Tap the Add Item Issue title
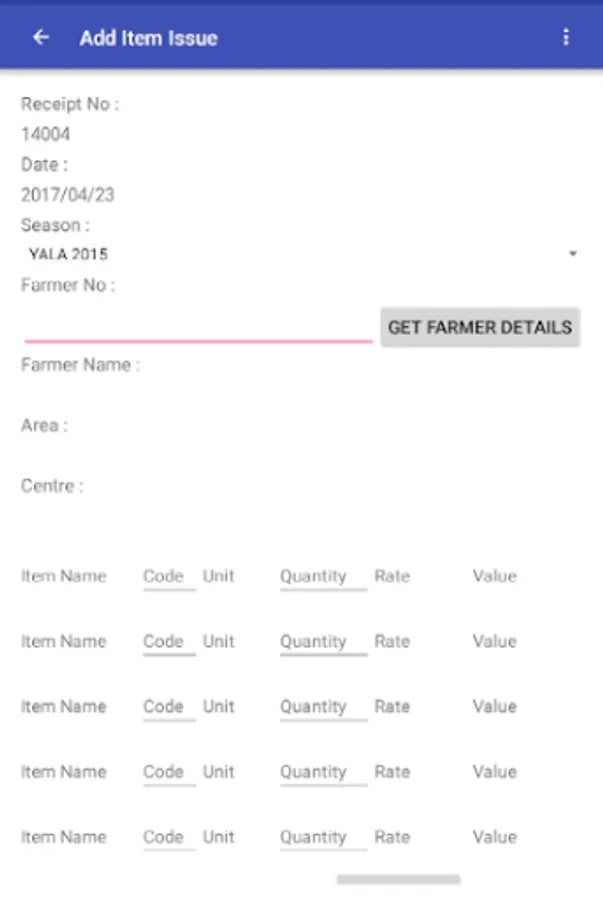The height and width of the screenshot is (900, 603). (x=148, y=38)
